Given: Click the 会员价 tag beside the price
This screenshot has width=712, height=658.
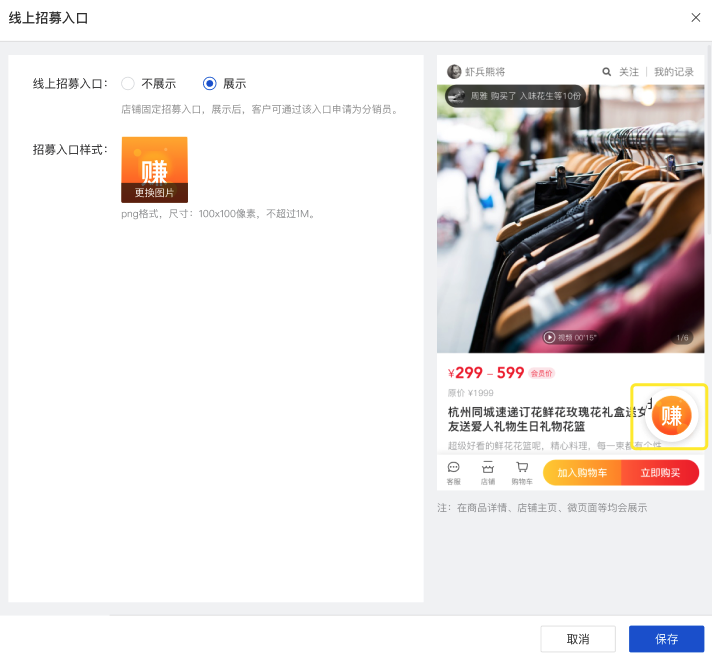Looking at the screenshot, I should [x=541, y=373].
